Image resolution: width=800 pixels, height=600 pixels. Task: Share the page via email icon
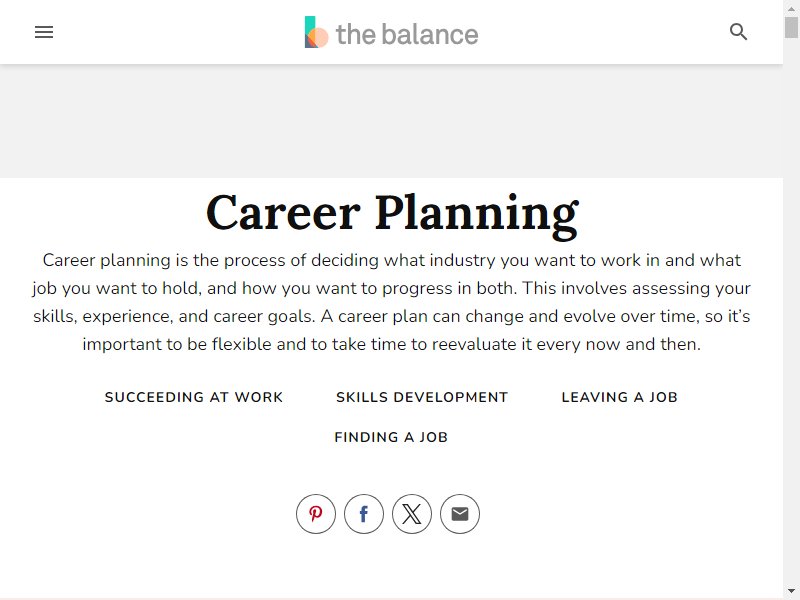tap(460, 514)
